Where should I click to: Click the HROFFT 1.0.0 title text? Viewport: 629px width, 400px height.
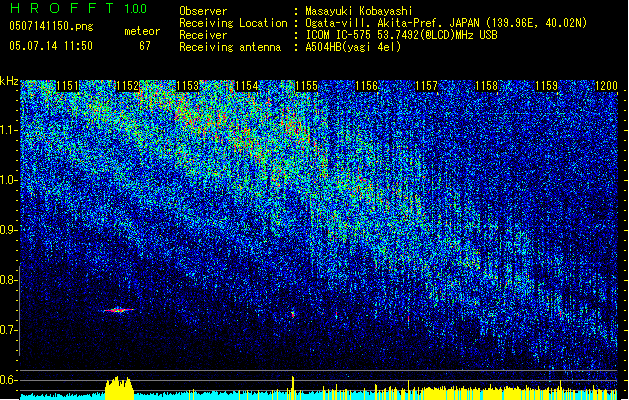point(79,8)
